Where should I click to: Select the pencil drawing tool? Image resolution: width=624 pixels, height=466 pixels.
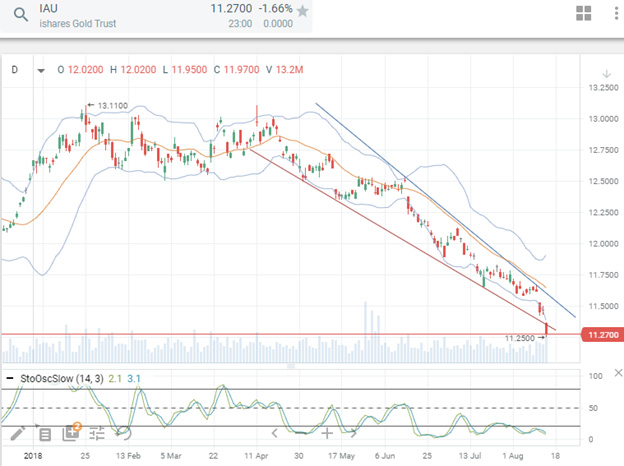pos(18,433)
